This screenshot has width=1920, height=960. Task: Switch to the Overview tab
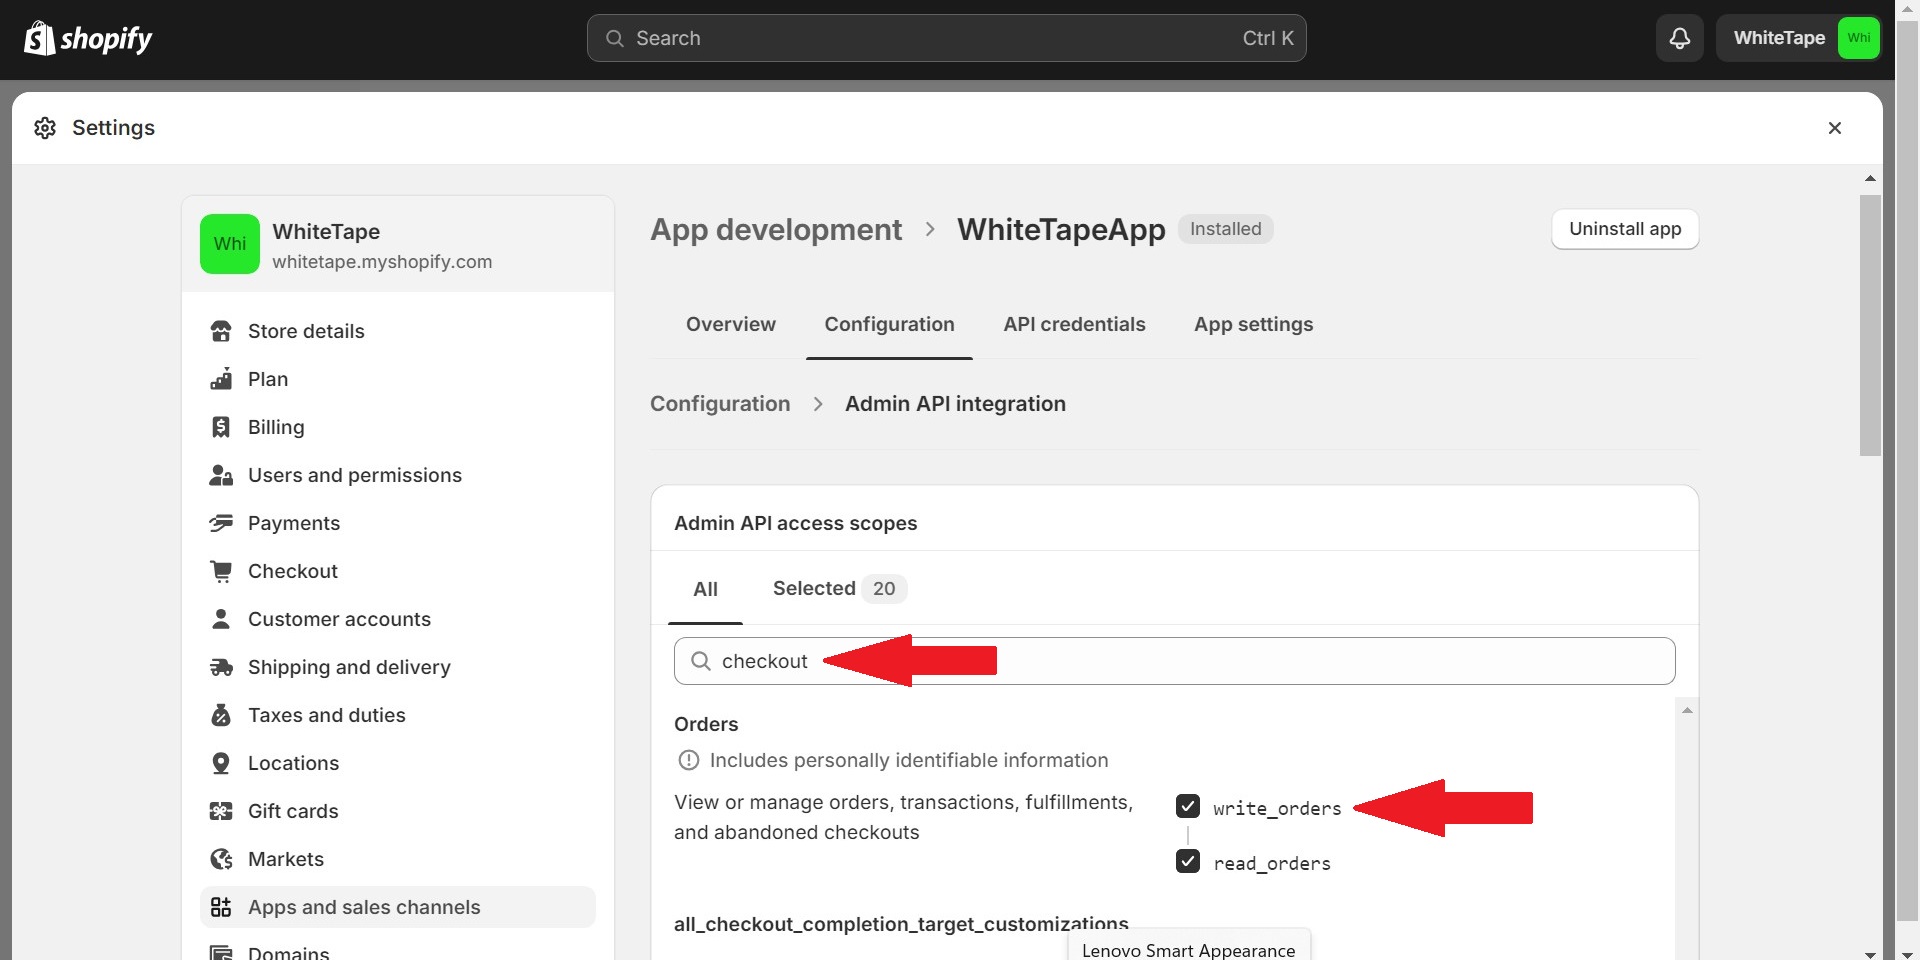[731, 324]
